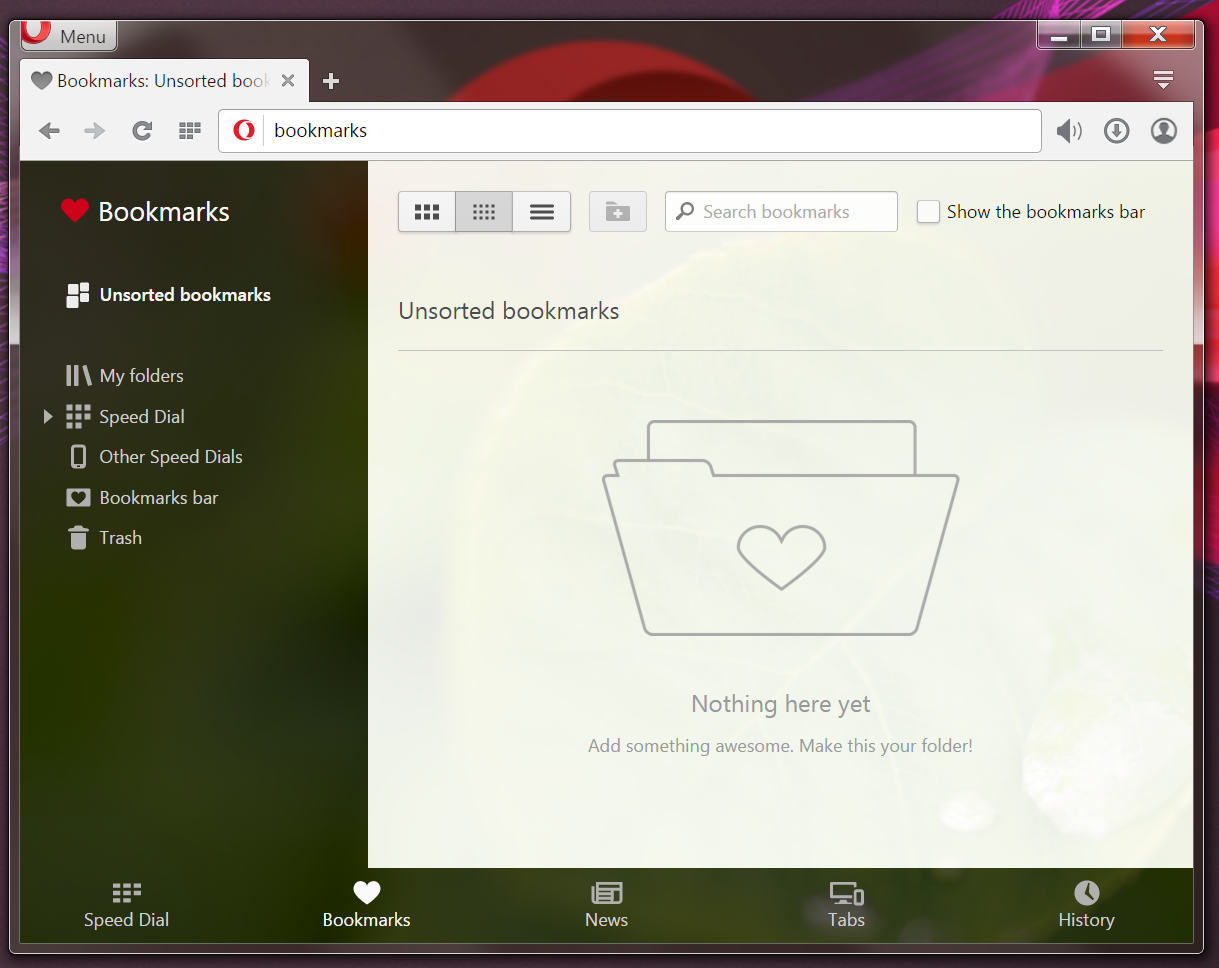Switch bookmarks to list view
1219x968 pixels.
point(542,212)
